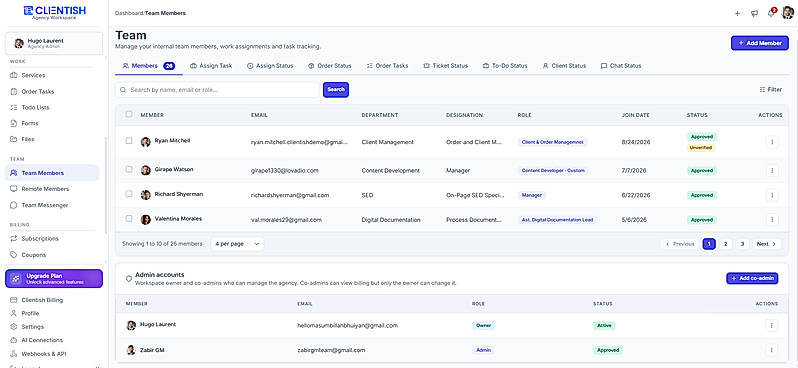The width and height of the screenshot is (798, 368).
Task: Open actions menu for Zabir GM
Action: pyautogui.click(x=772, y=350)
